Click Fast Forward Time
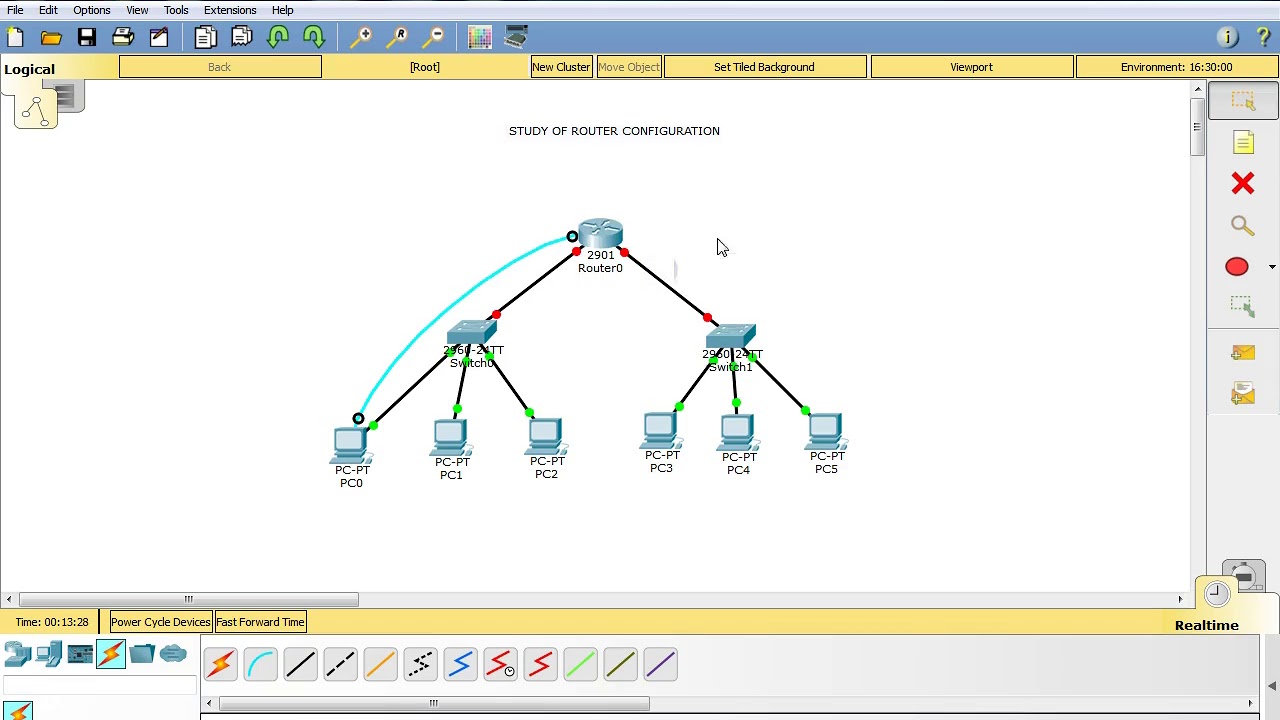Image resolution: width=1280 pixels, height=720 pixels. (260, 622)
